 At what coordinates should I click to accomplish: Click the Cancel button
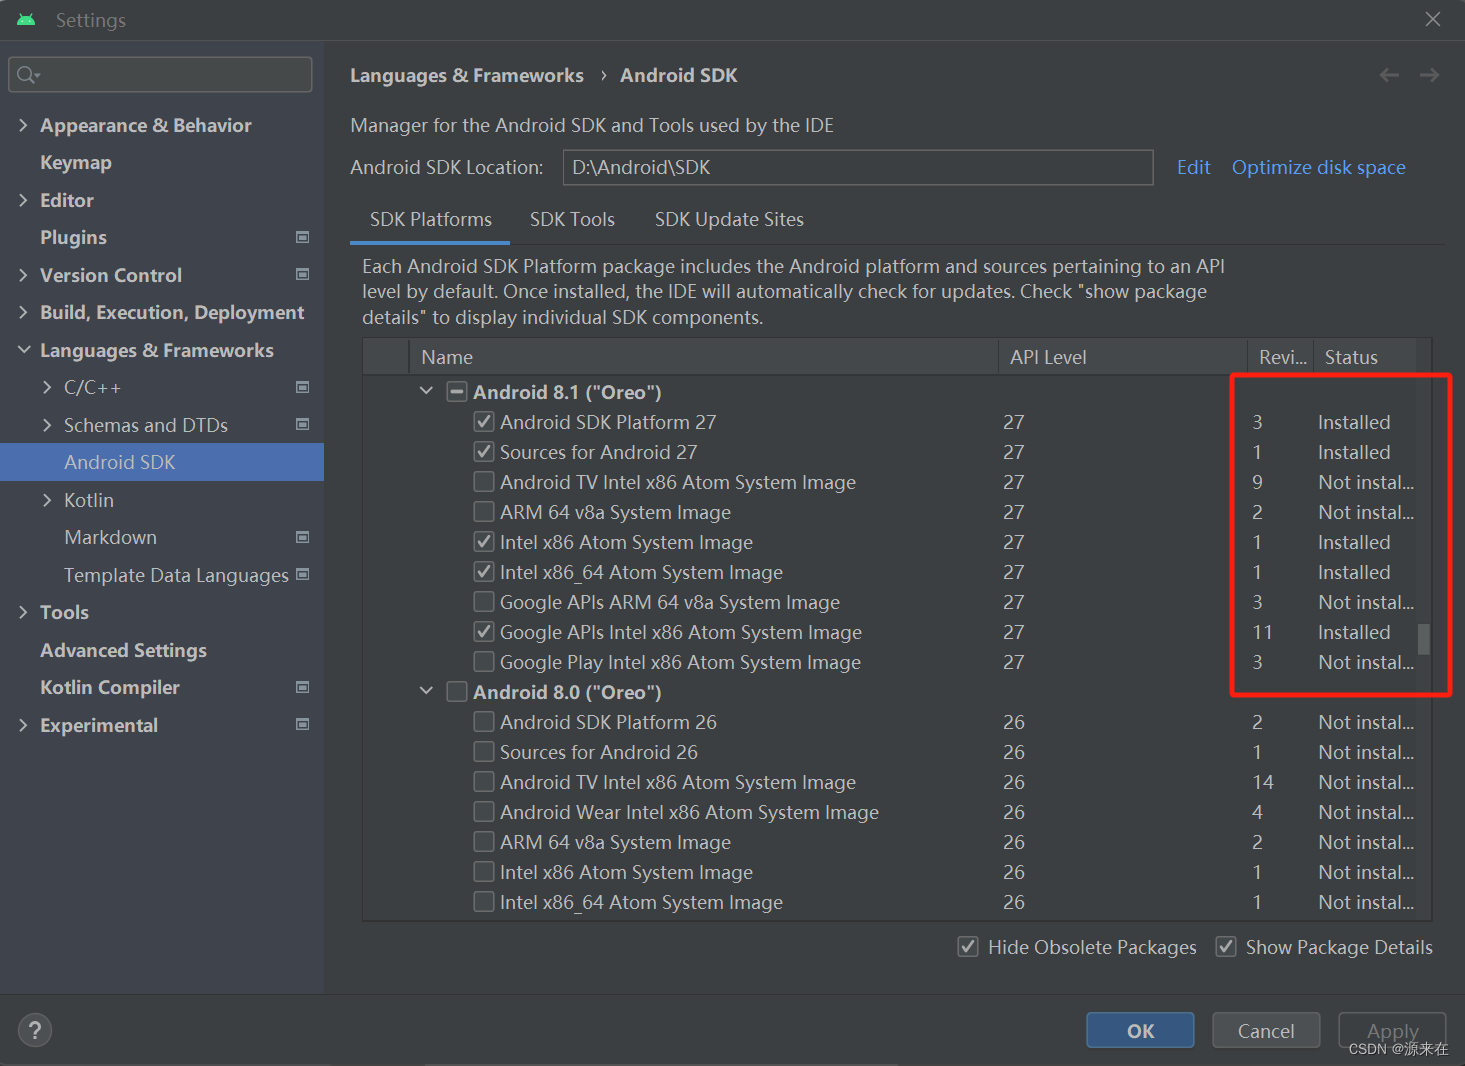click(x=1266, y=1030)
